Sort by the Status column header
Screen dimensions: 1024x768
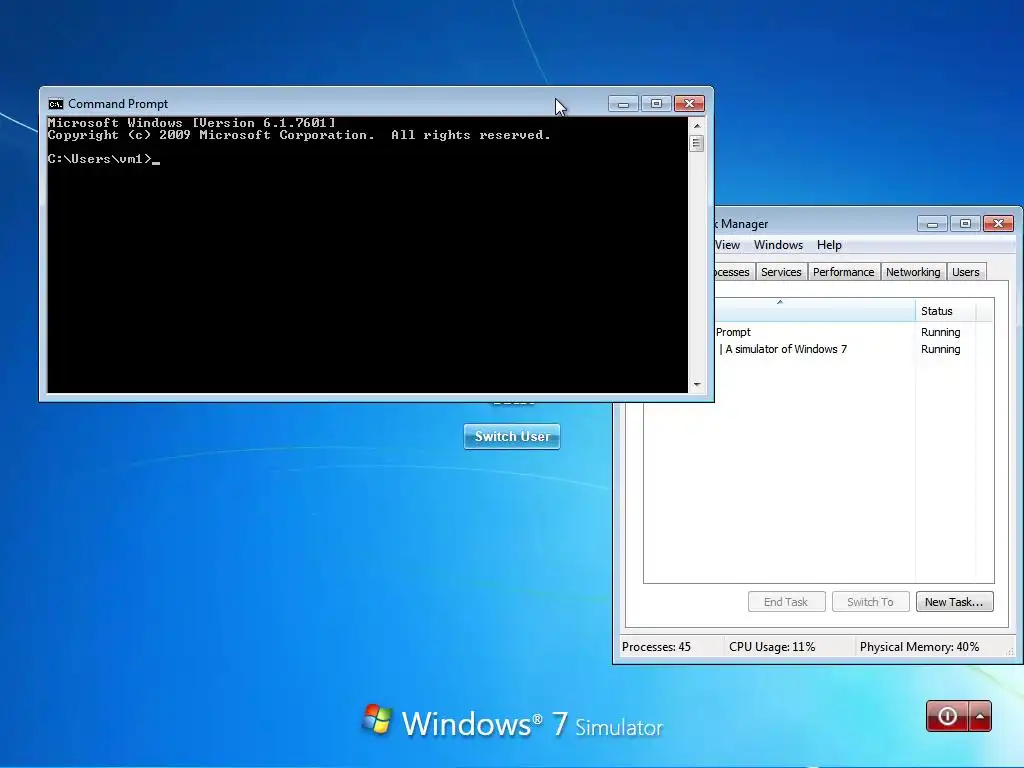[945, 312]
